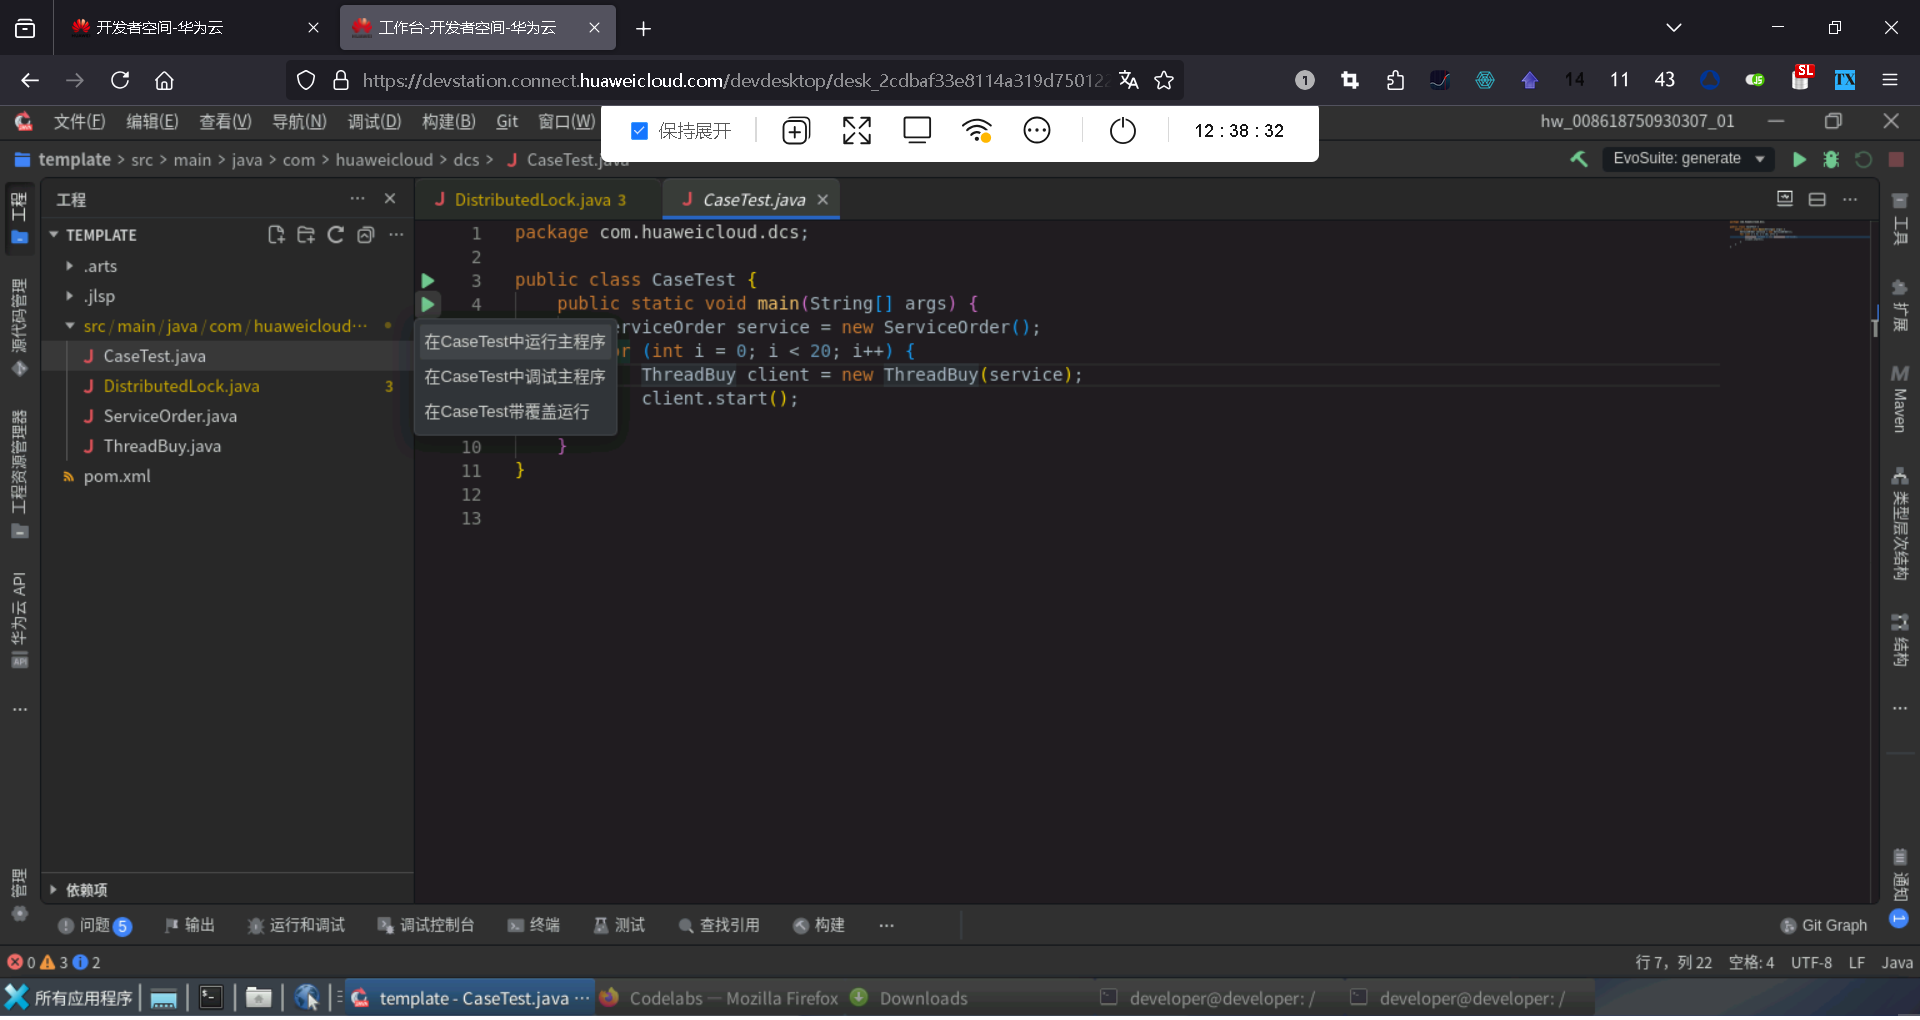Uncheck the 保持展开 checkbox
Viewport: 1920px width, 1020px height.
[x=640, y=131]
